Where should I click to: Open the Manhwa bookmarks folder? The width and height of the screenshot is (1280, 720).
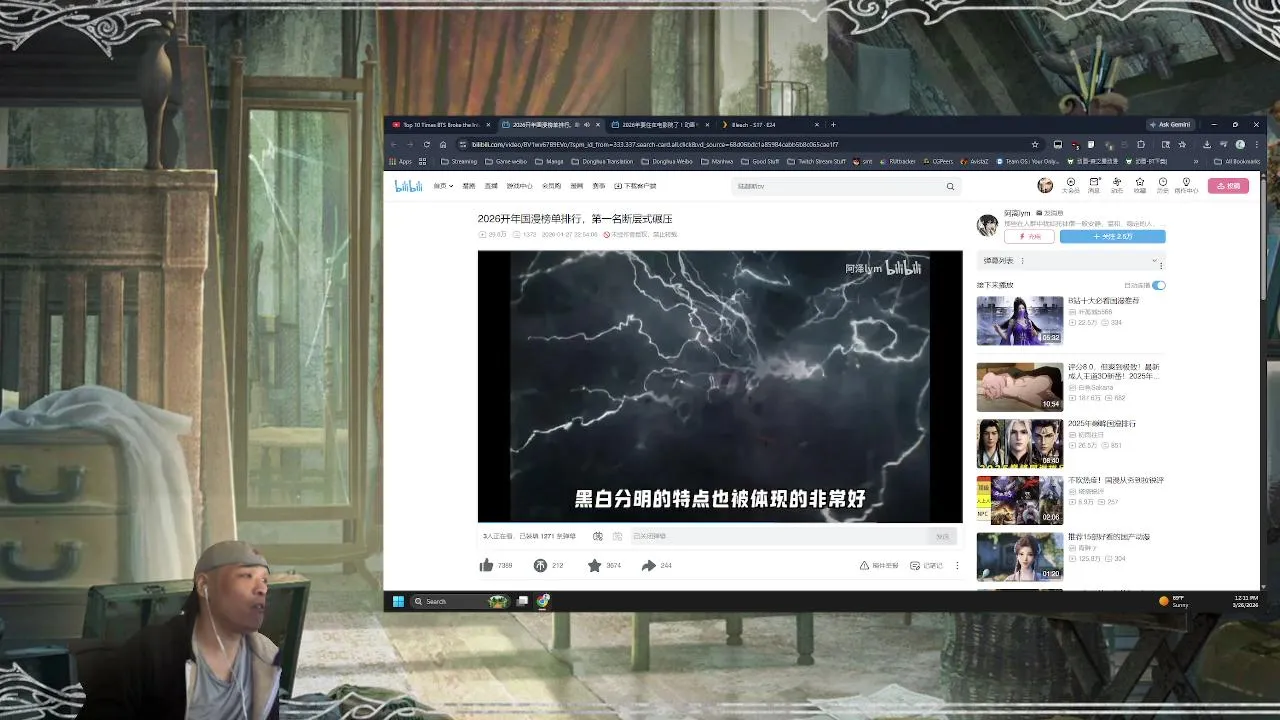pyautogui.click(x=717, y=161)
